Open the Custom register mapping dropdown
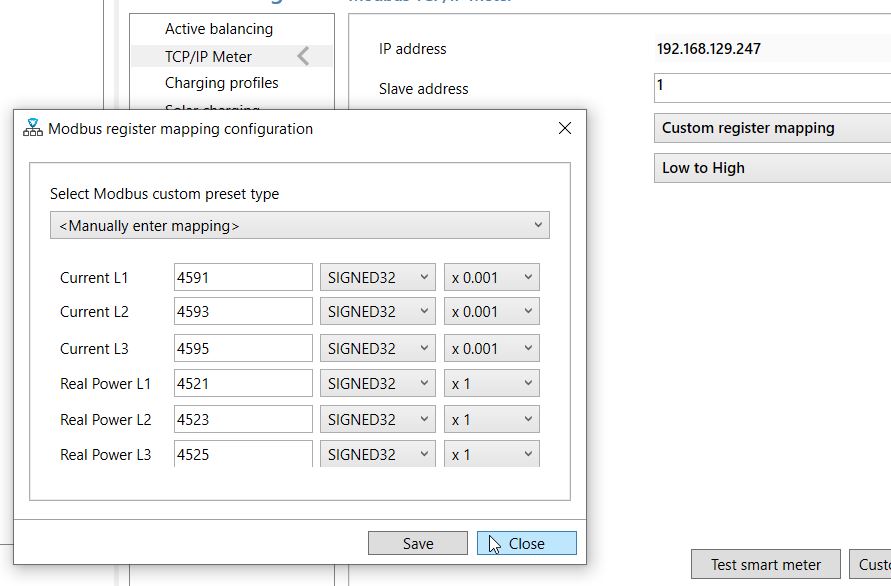The image size is (891, 586). tap(772, 128)
